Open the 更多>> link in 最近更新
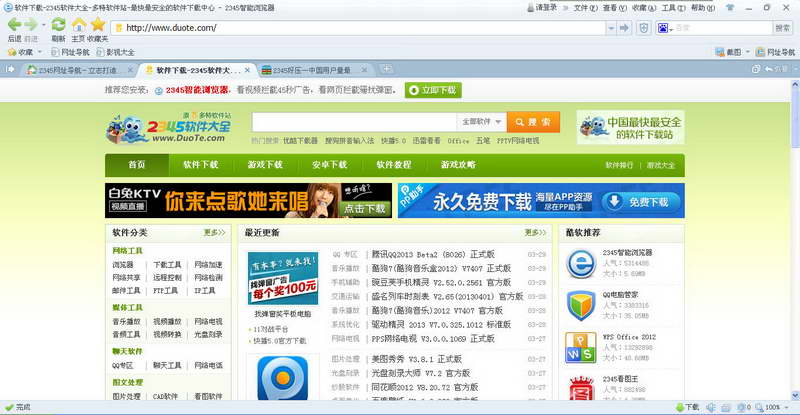 [x=535, y=233]
